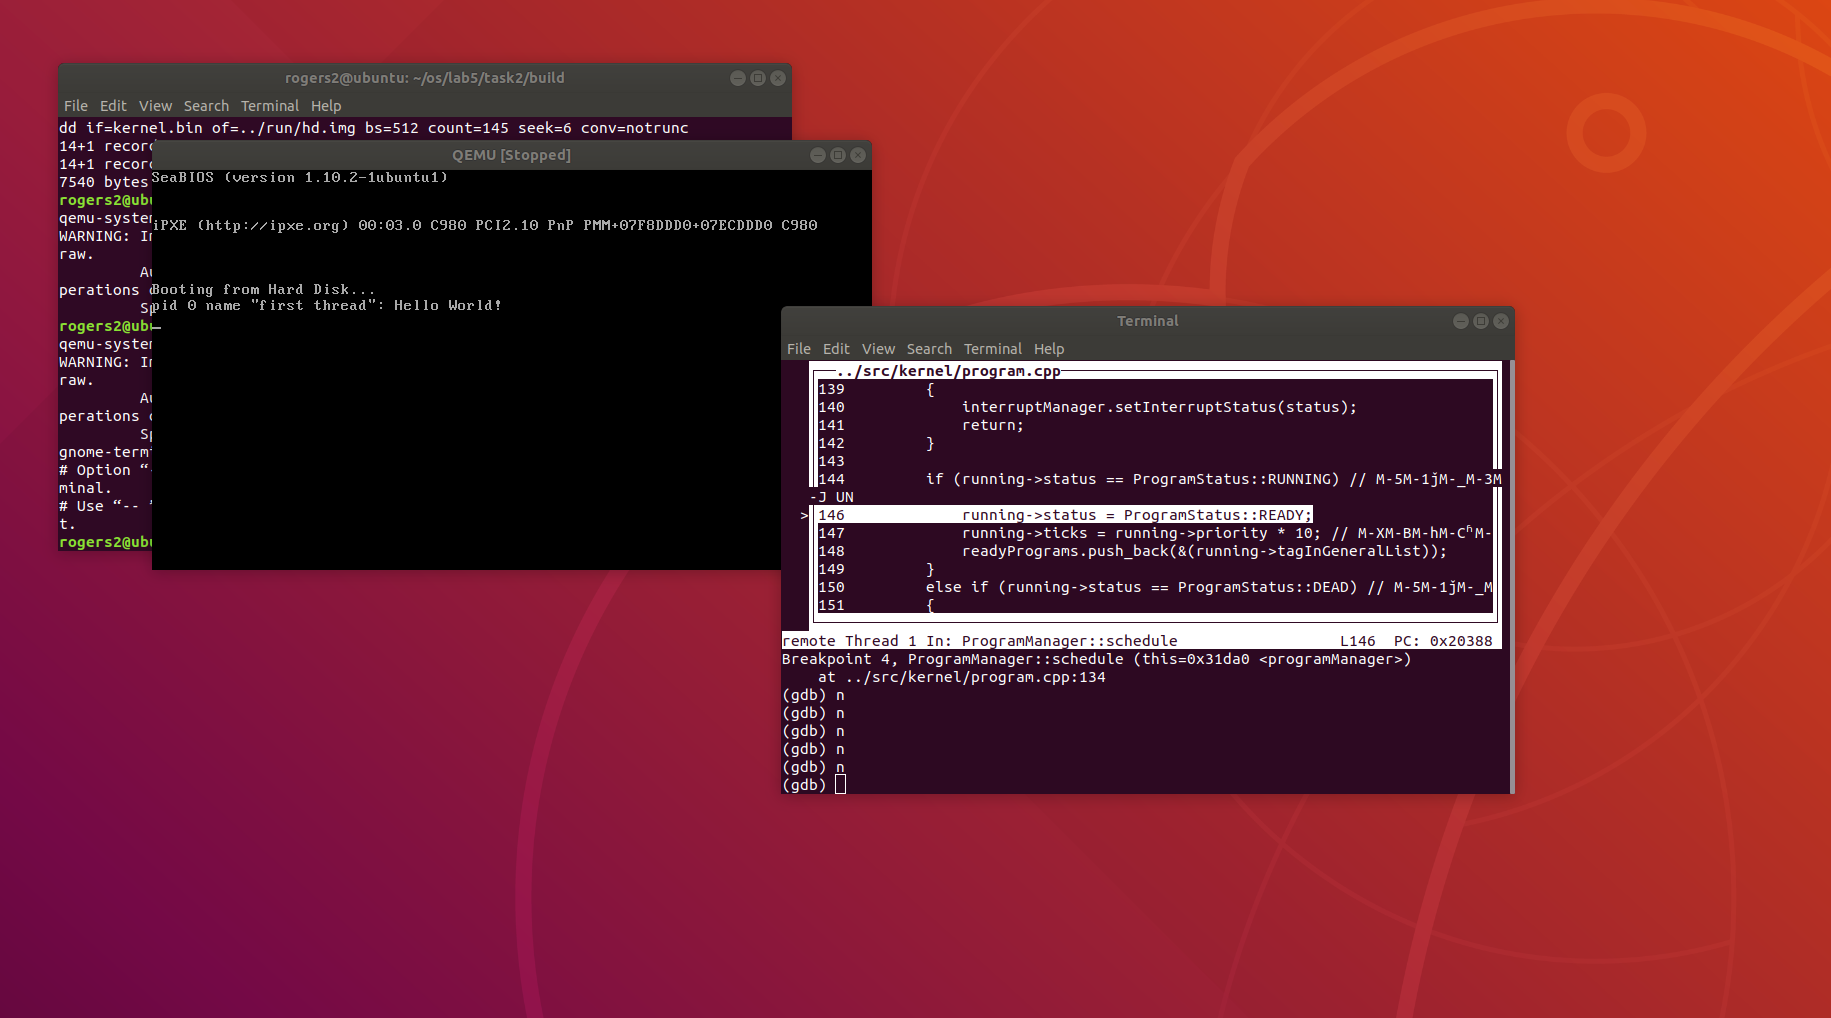Screen dimensions: 1831x1018
Task: Minimize the gdb Terminal window
Action: 1461,321
